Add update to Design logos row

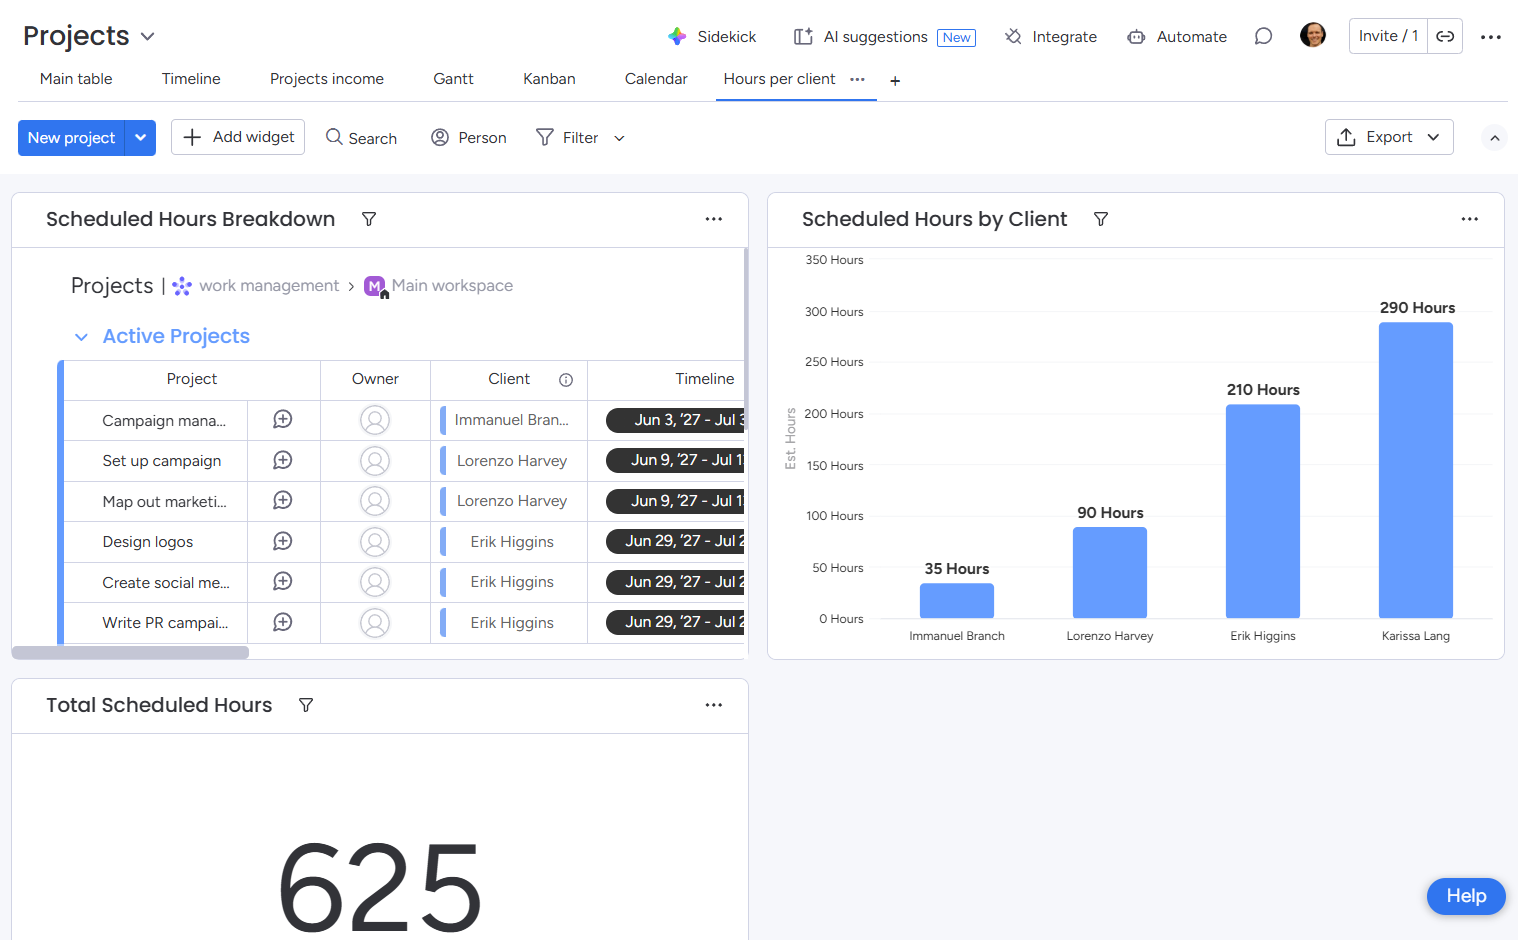[x=283, y=541]
